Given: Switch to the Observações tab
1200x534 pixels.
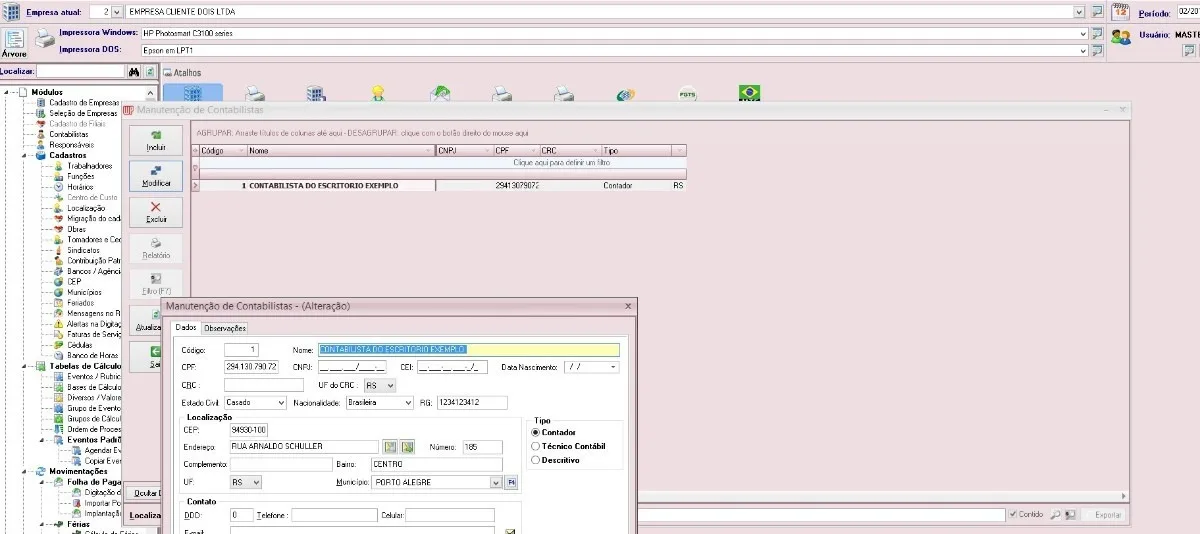Looking at the screenshot, I should (225, 328).
